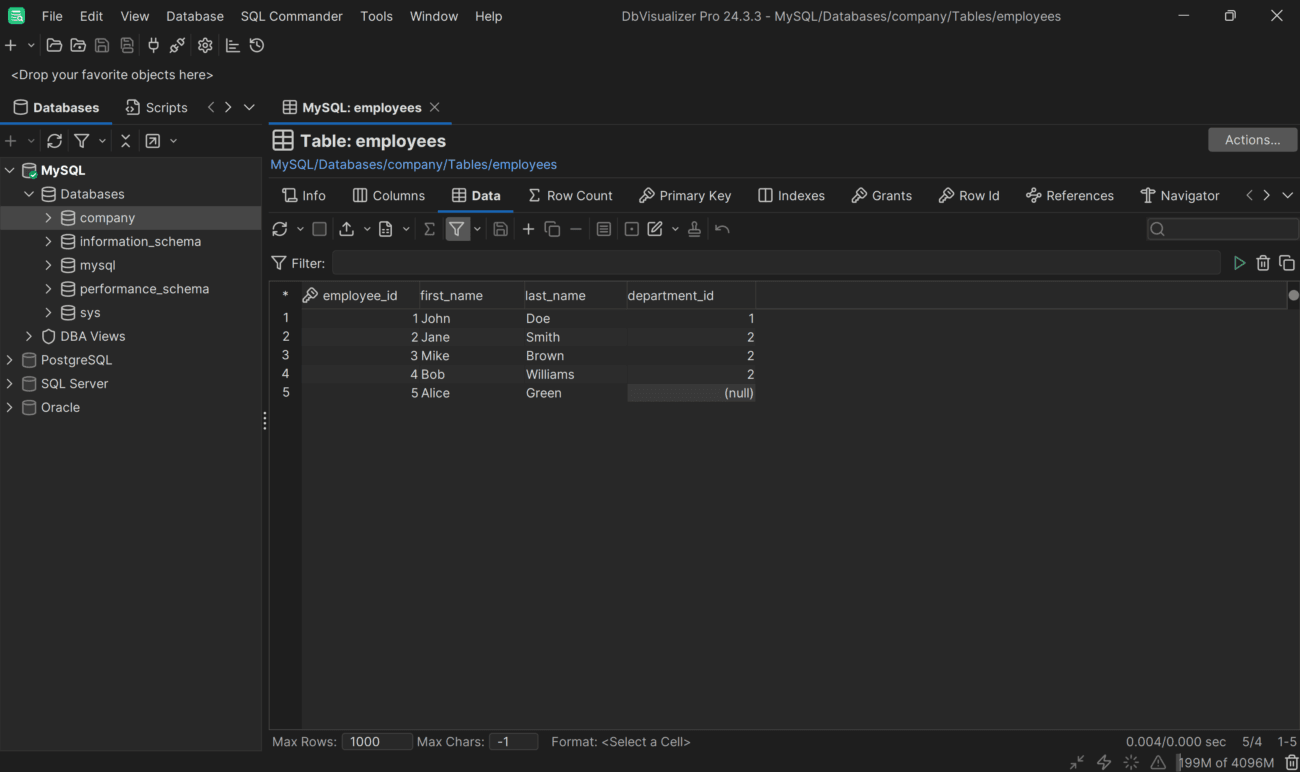The image size is (1300, 772).
Task: Toggle the quick filter funnel button
Action: click(x=456, y=229)
